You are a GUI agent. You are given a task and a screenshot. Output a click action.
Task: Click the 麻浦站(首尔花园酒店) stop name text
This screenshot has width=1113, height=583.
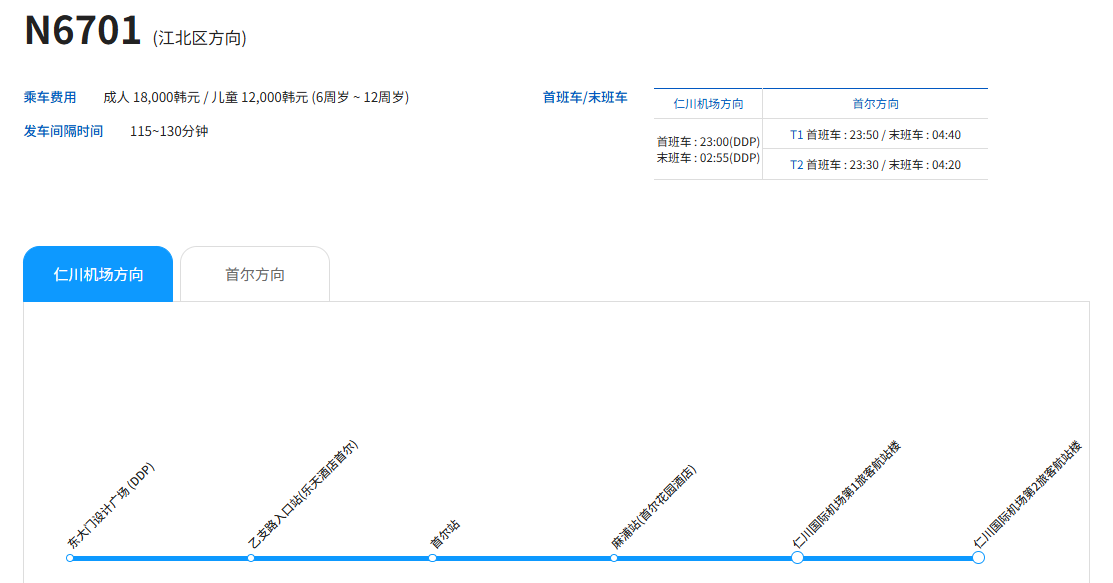(x=654, y=507)
